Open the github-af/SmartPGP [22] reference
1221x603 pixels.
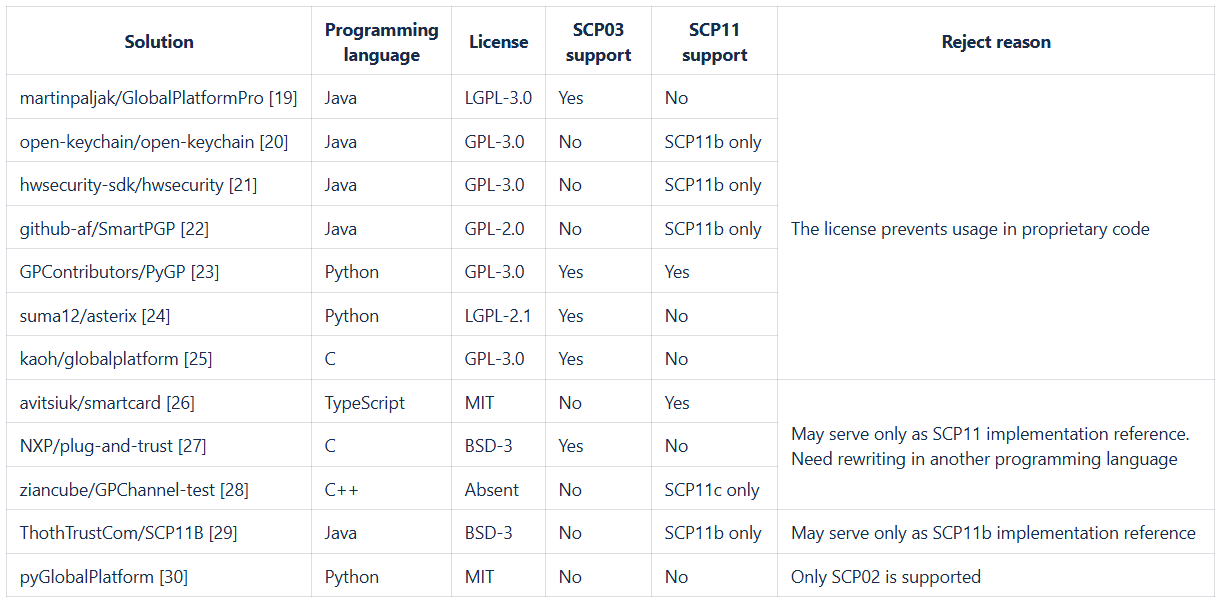[x=114, y=229]
